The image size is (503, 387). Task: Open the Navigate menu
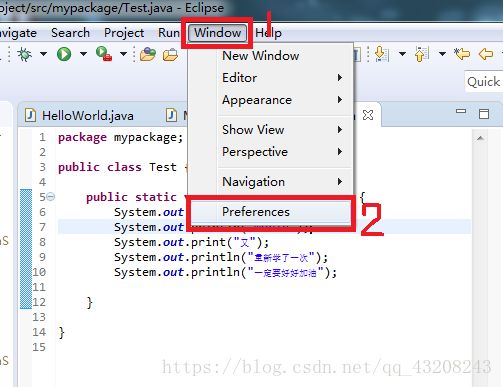pyautogui.click(x=18, y=33)
